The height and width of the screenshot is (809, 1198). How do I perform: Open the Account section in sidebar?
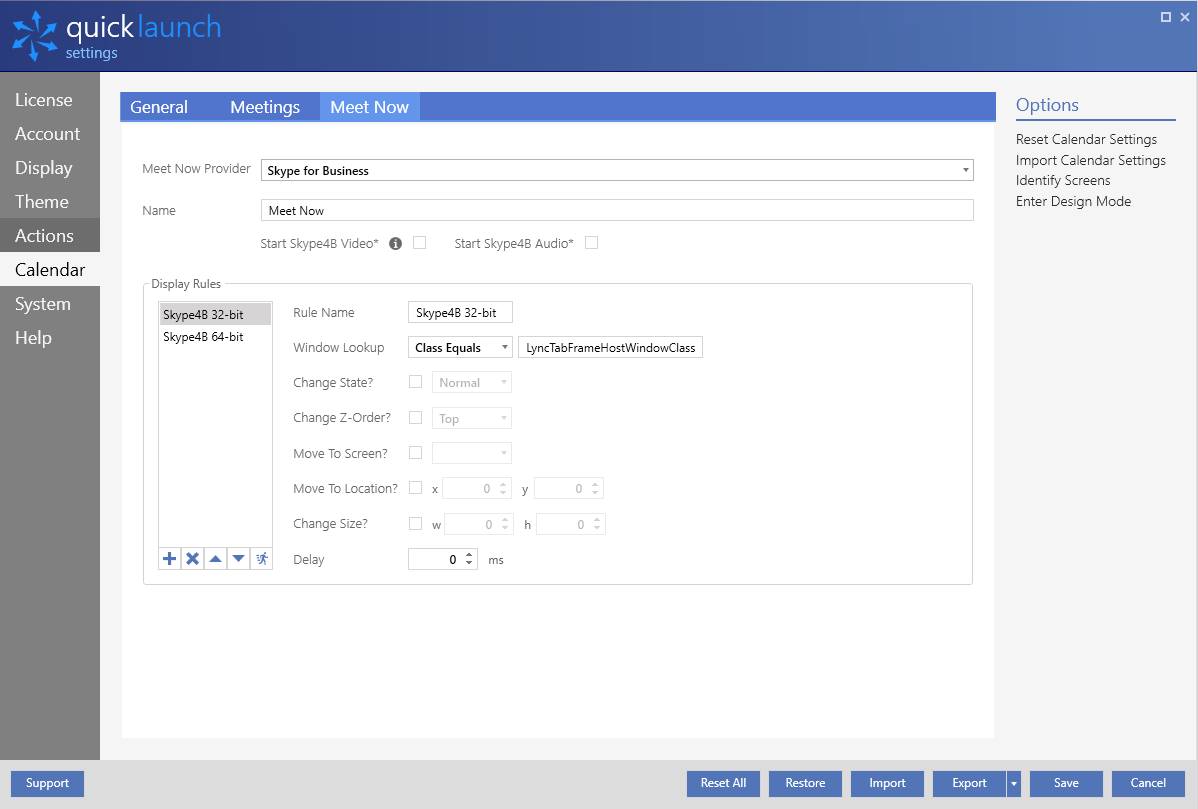tap(50, 134)
